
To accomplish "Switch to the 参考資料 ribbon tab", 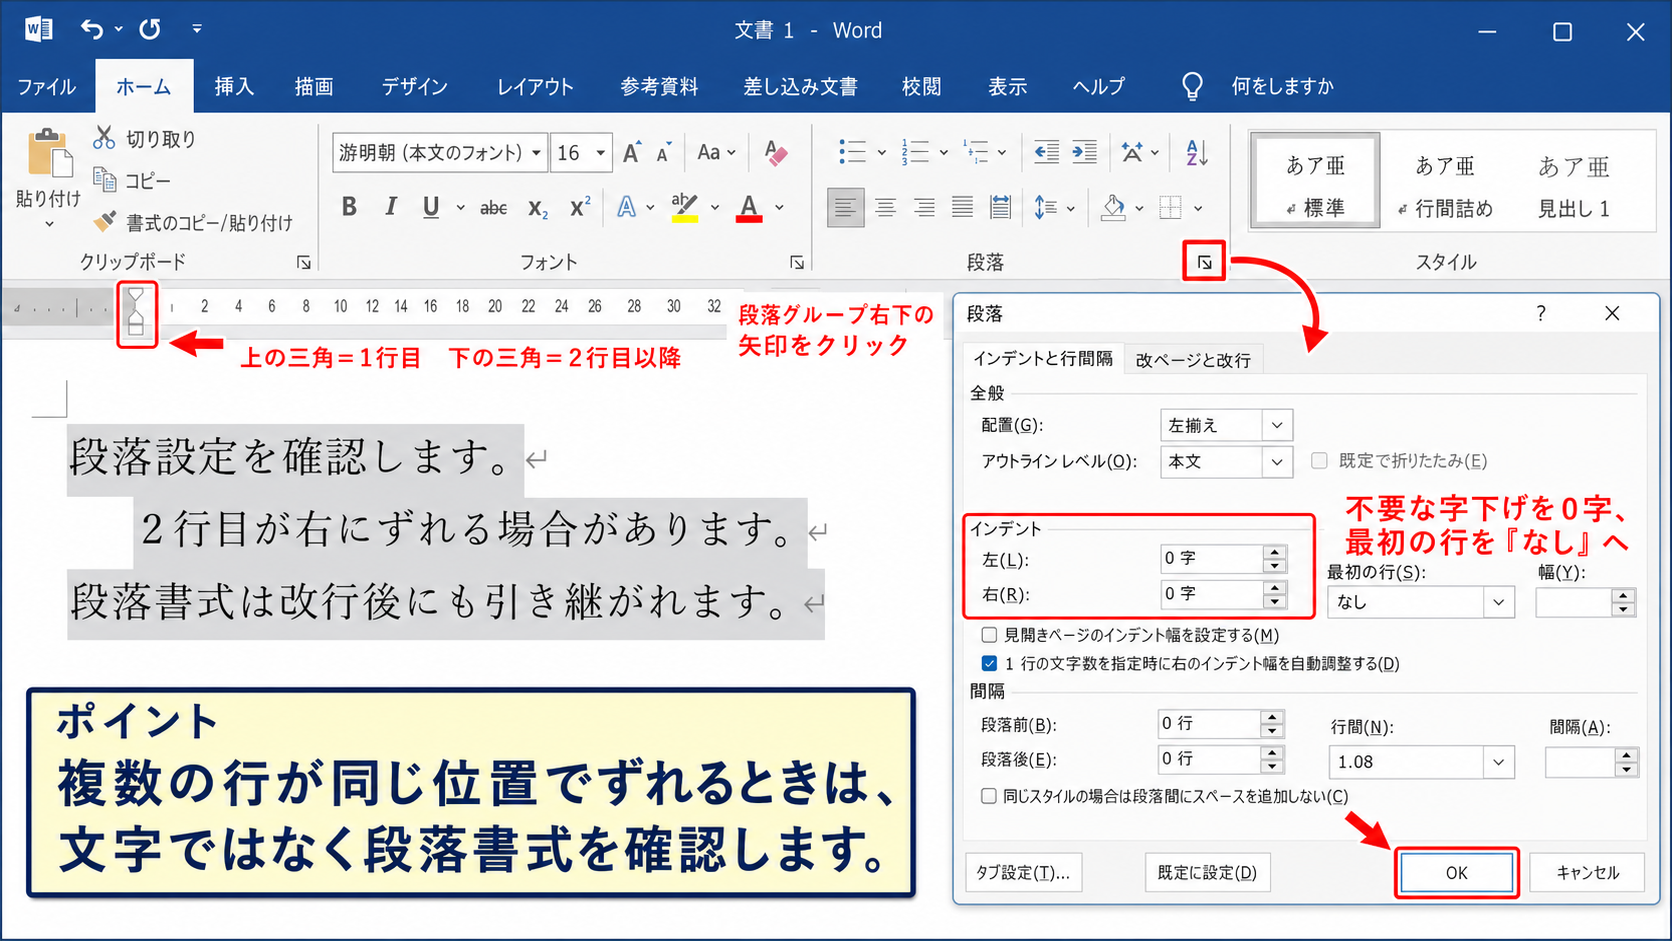I will (659, 87).
